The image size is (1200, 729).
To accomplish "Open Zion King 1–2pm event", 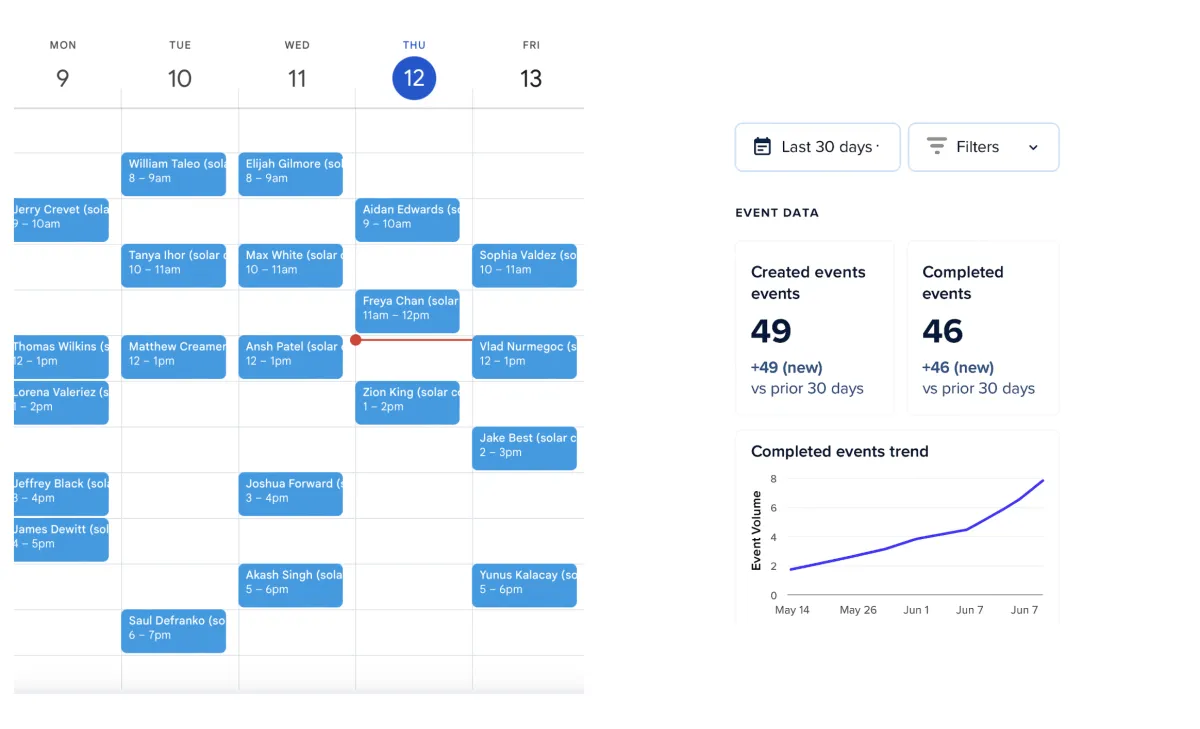I will (408, 403).
